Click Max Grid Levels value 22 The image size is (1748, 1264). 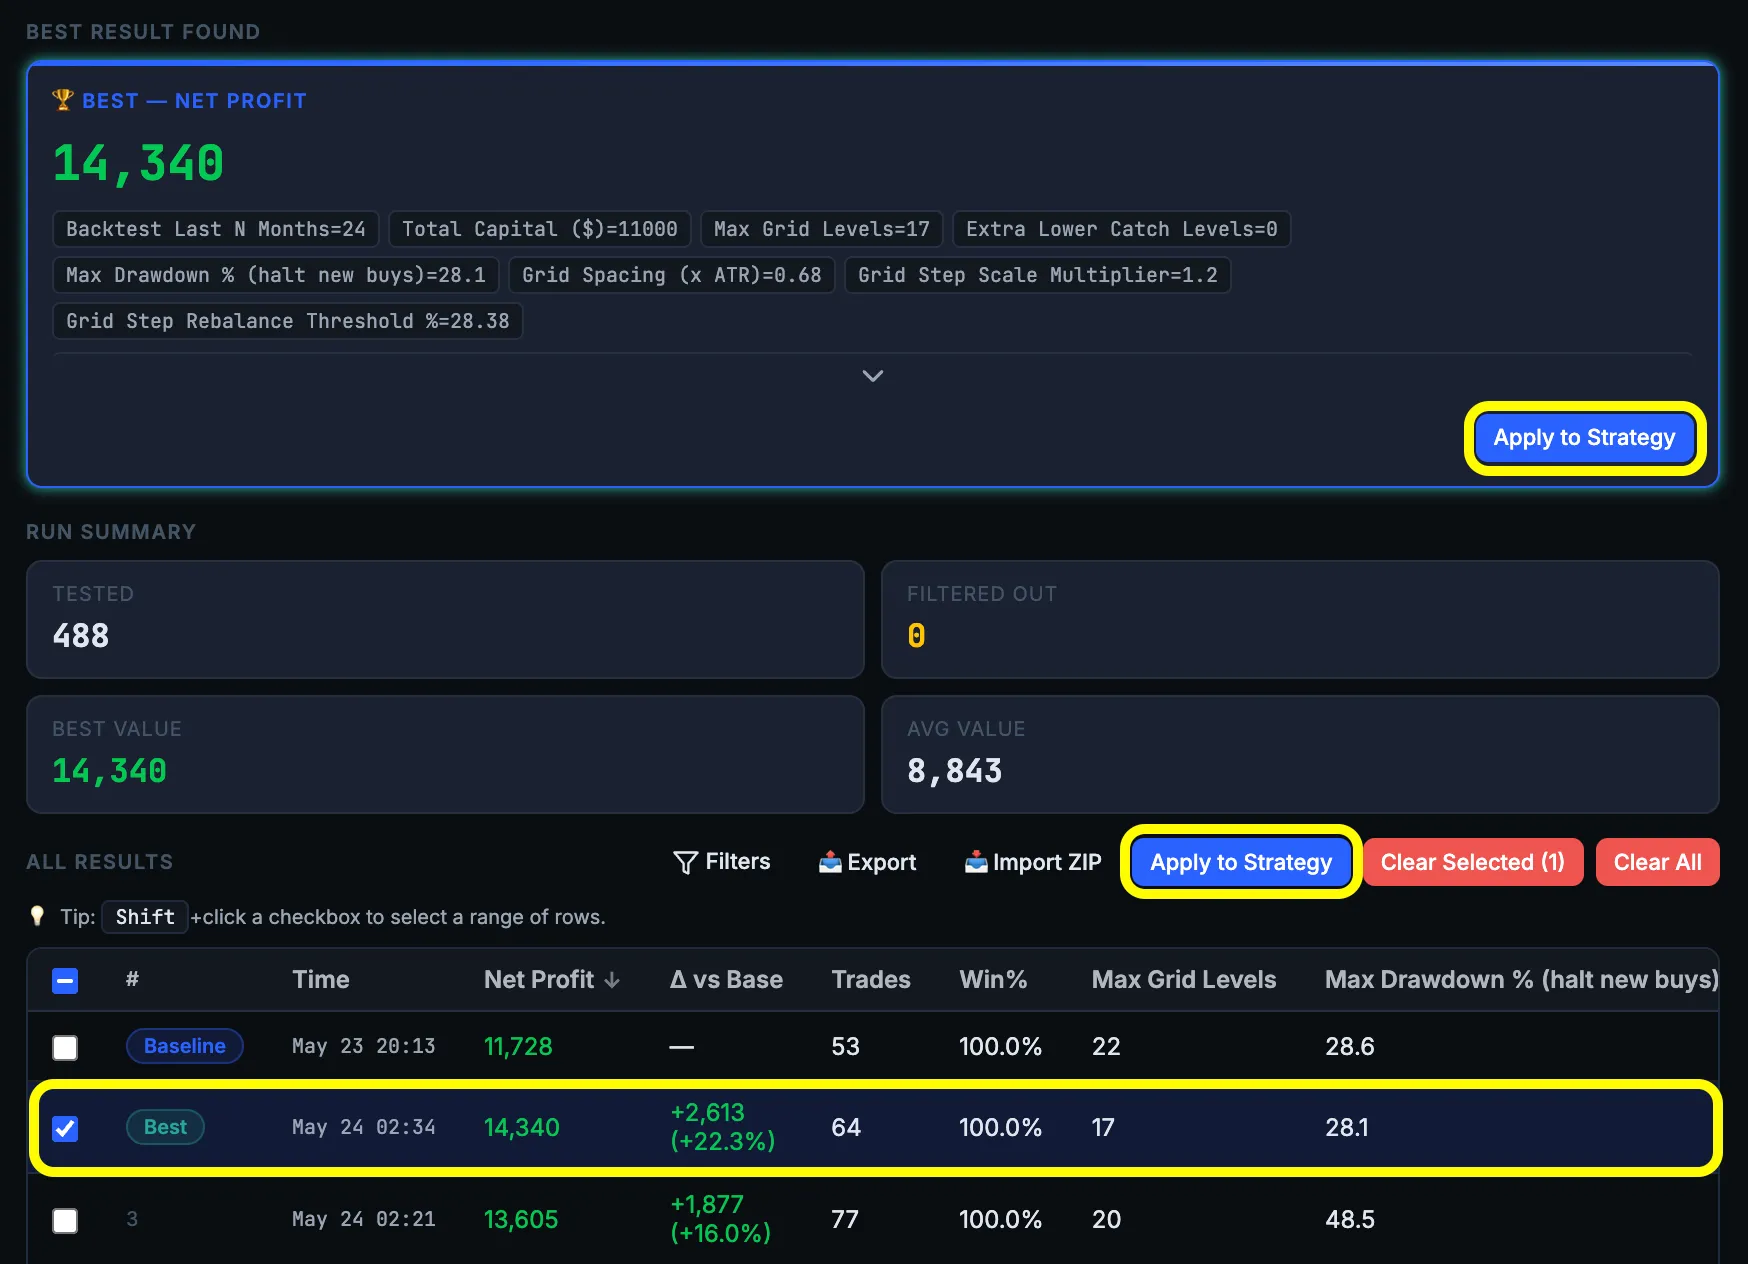point(1106,1046)
